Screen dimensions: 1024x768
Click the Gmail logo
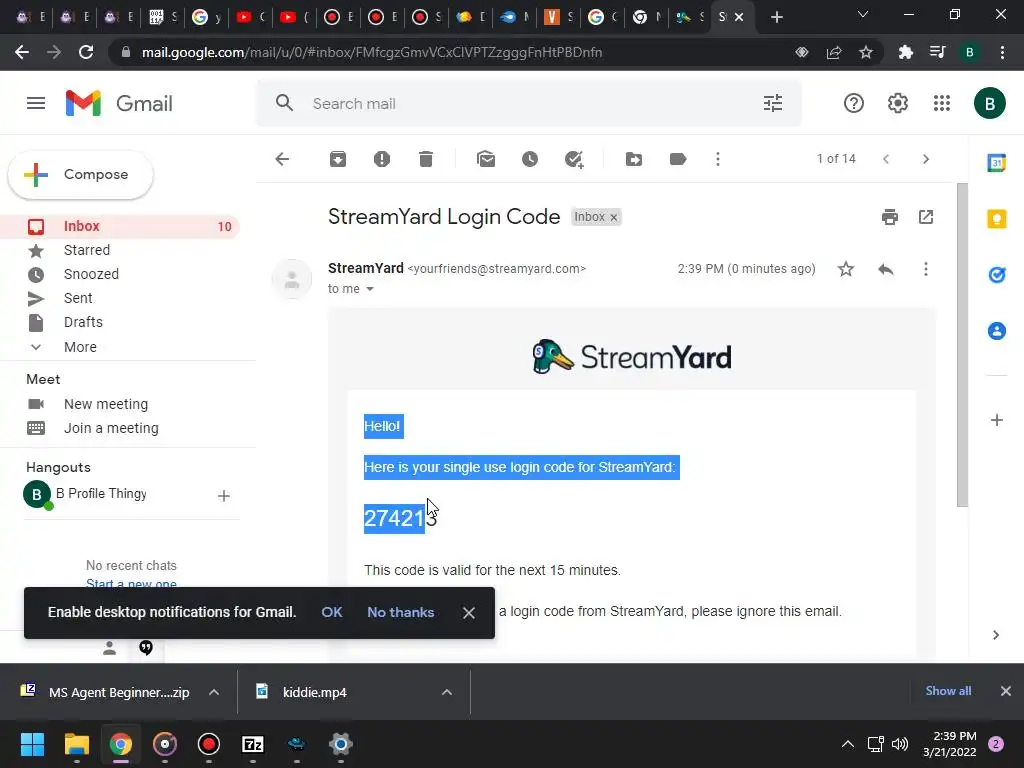[x=119, y=103]
